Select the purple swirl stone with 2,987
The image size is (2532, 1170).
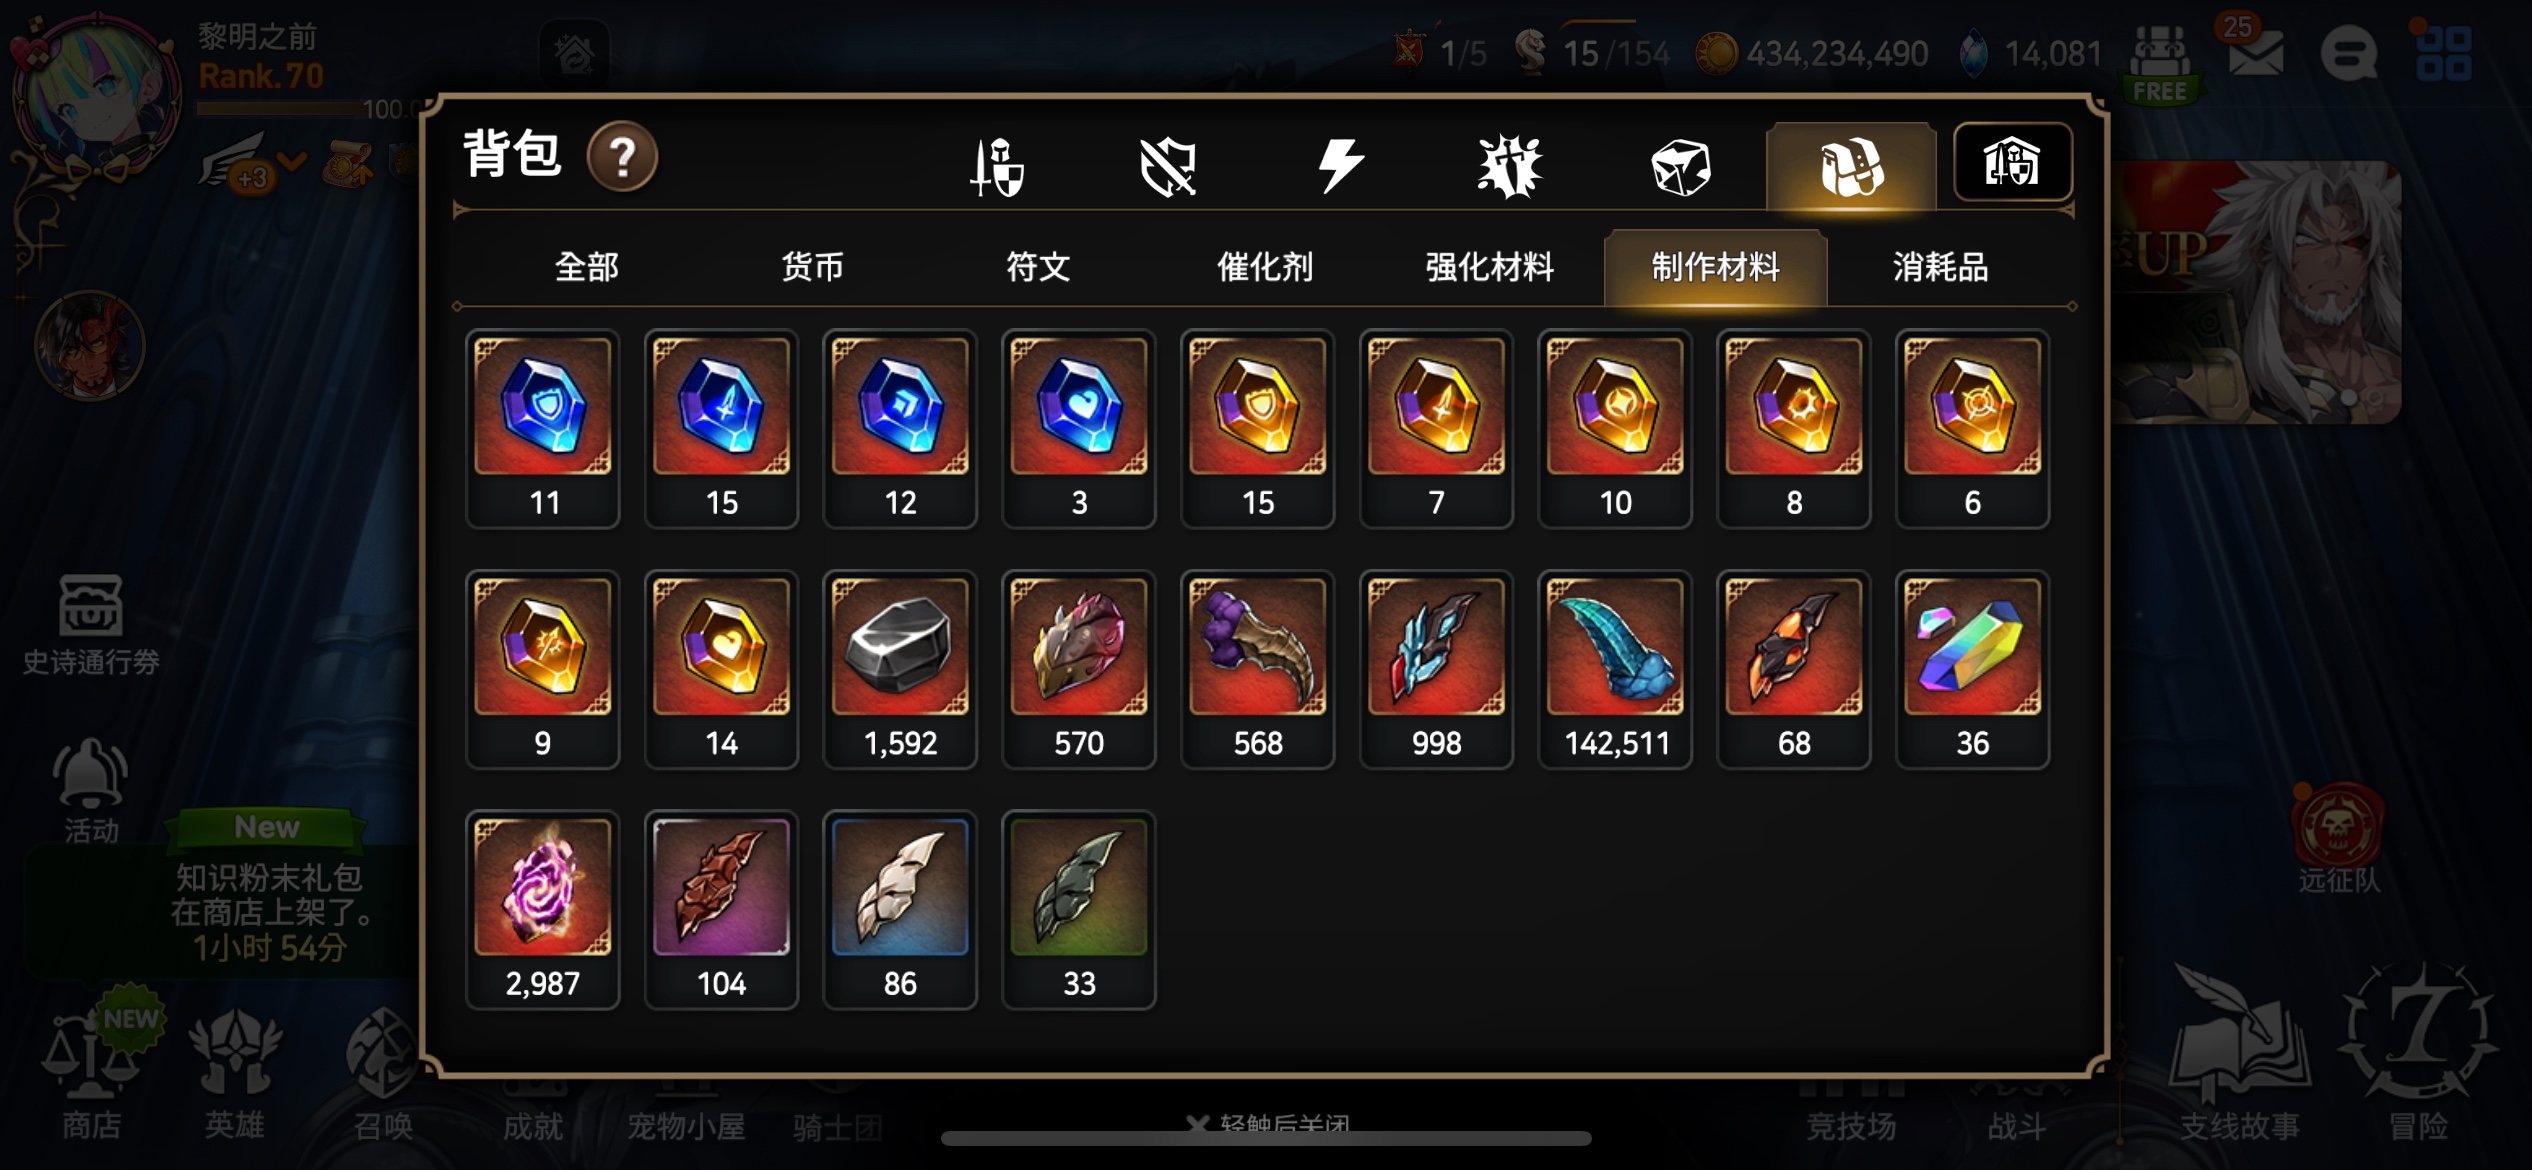[x=543, y=909]
